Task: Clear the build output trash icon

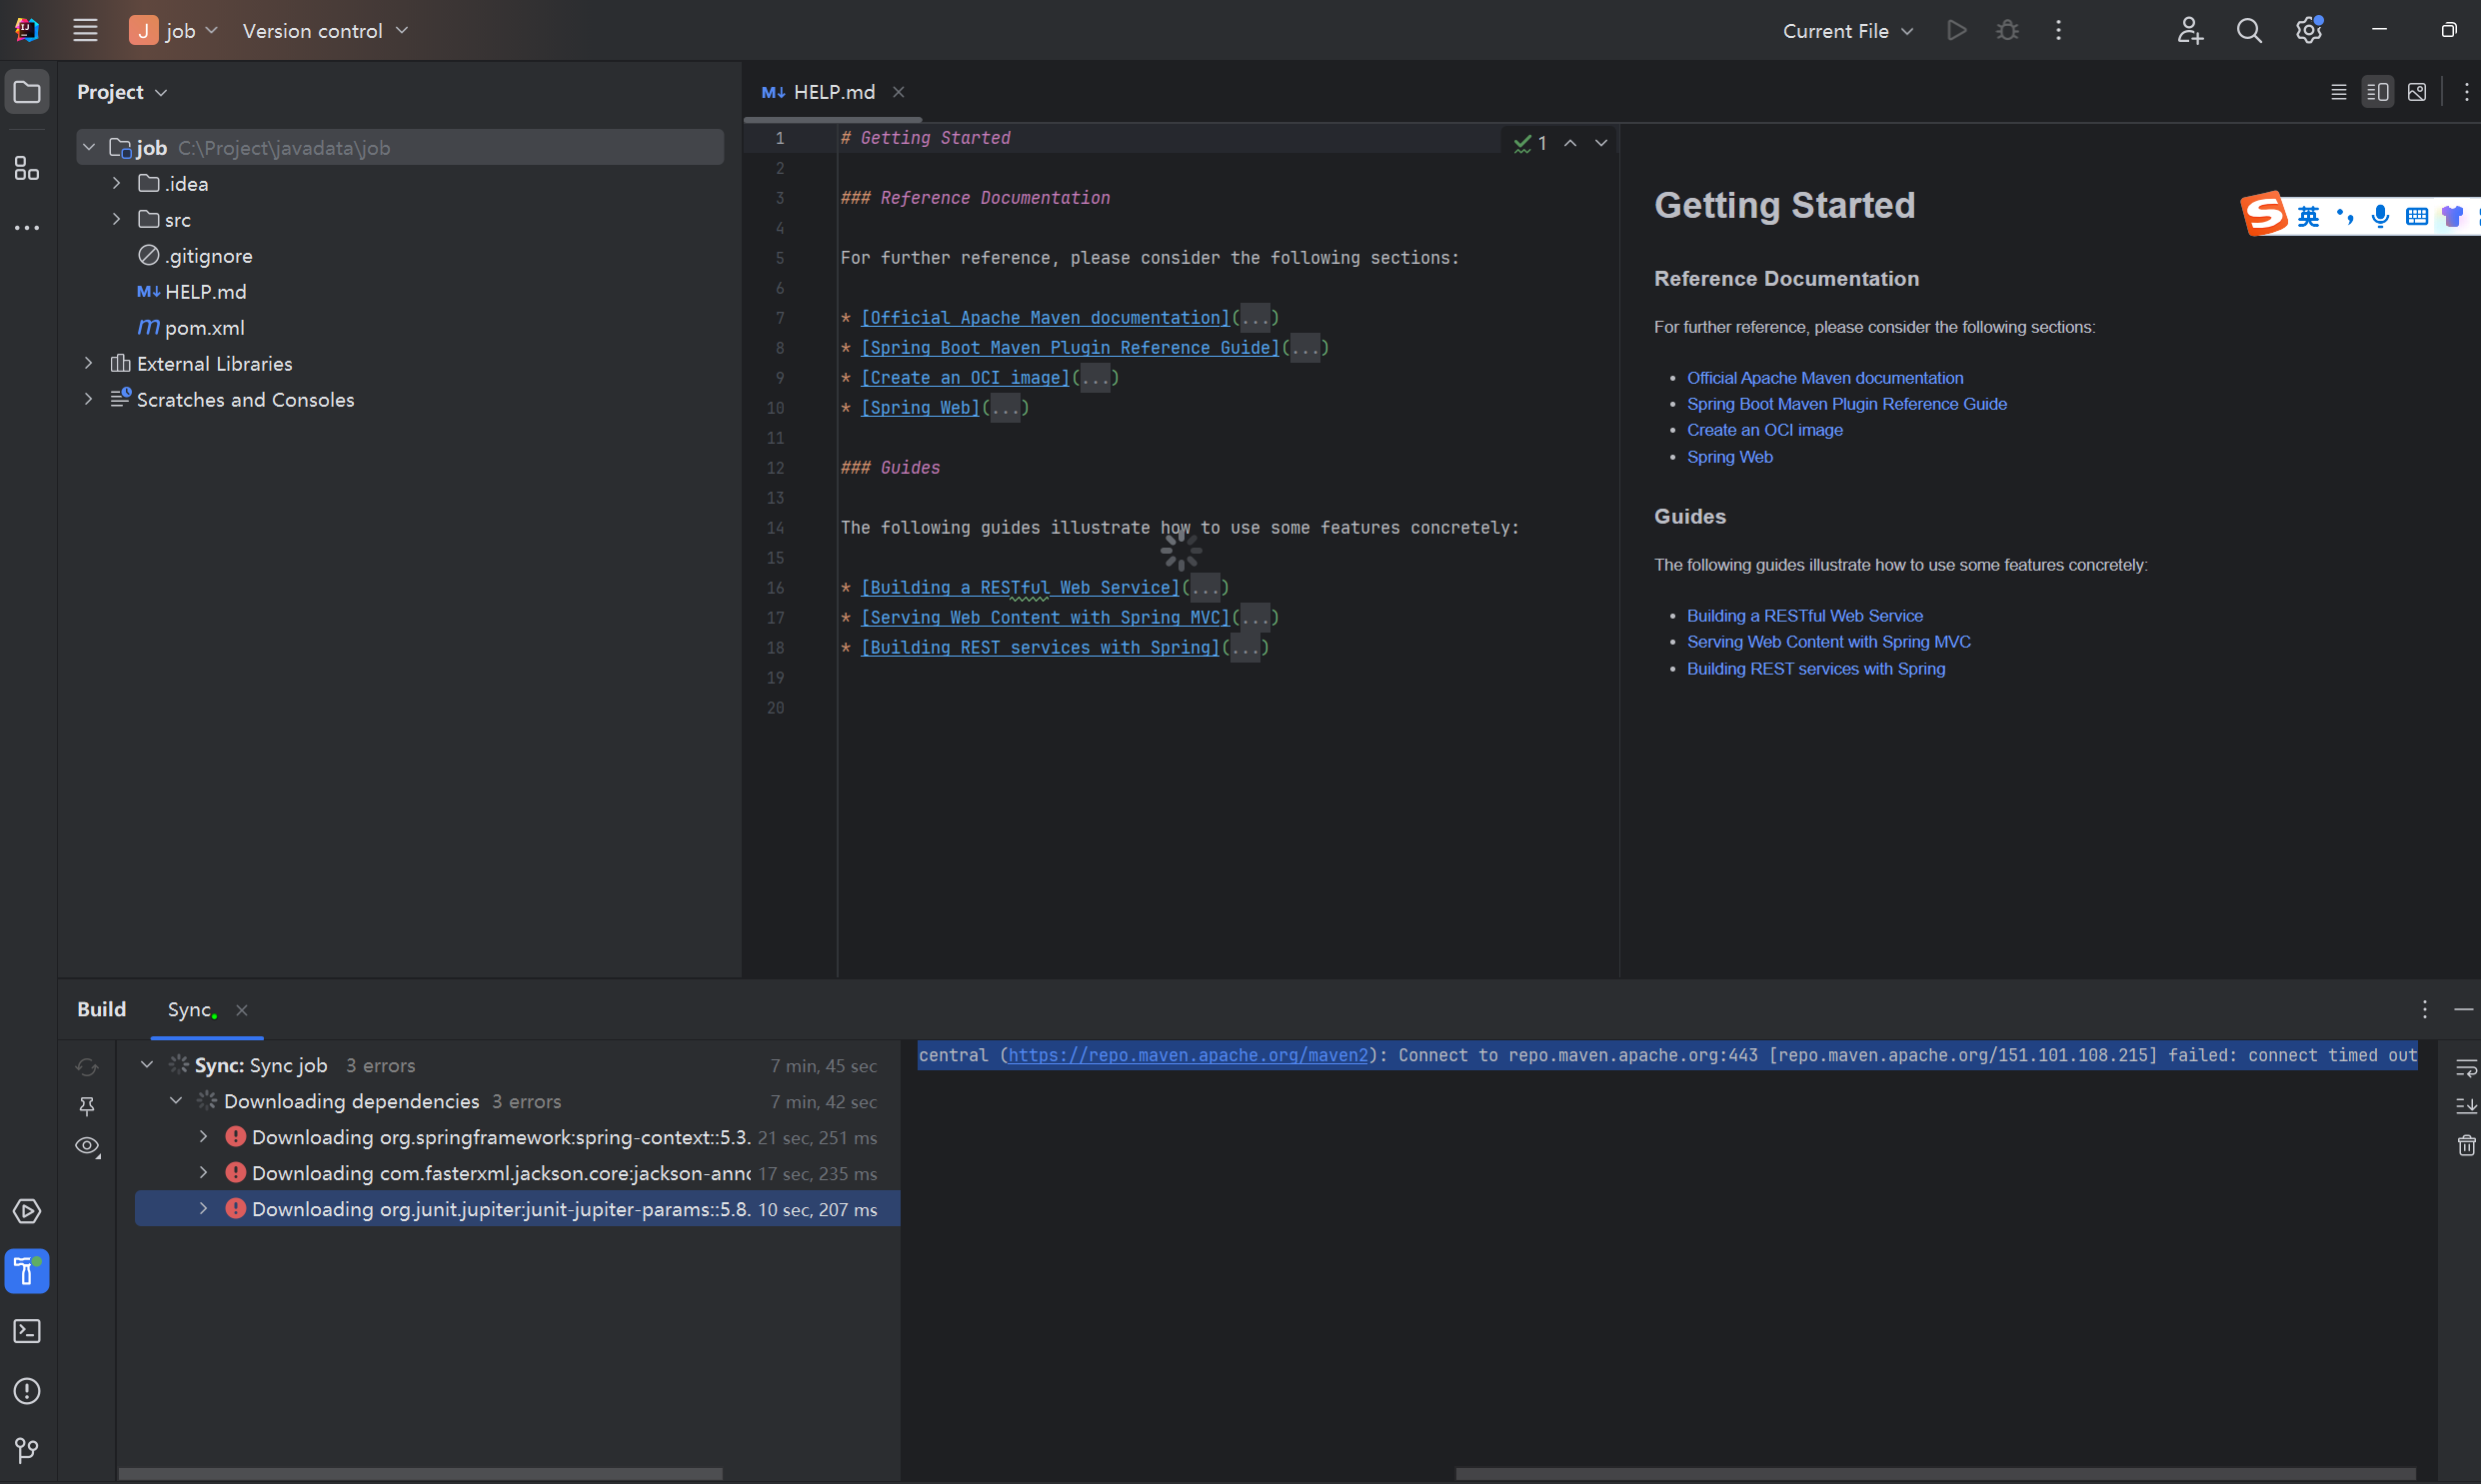Action: pyautogui.click(x=2466, y=1146)
